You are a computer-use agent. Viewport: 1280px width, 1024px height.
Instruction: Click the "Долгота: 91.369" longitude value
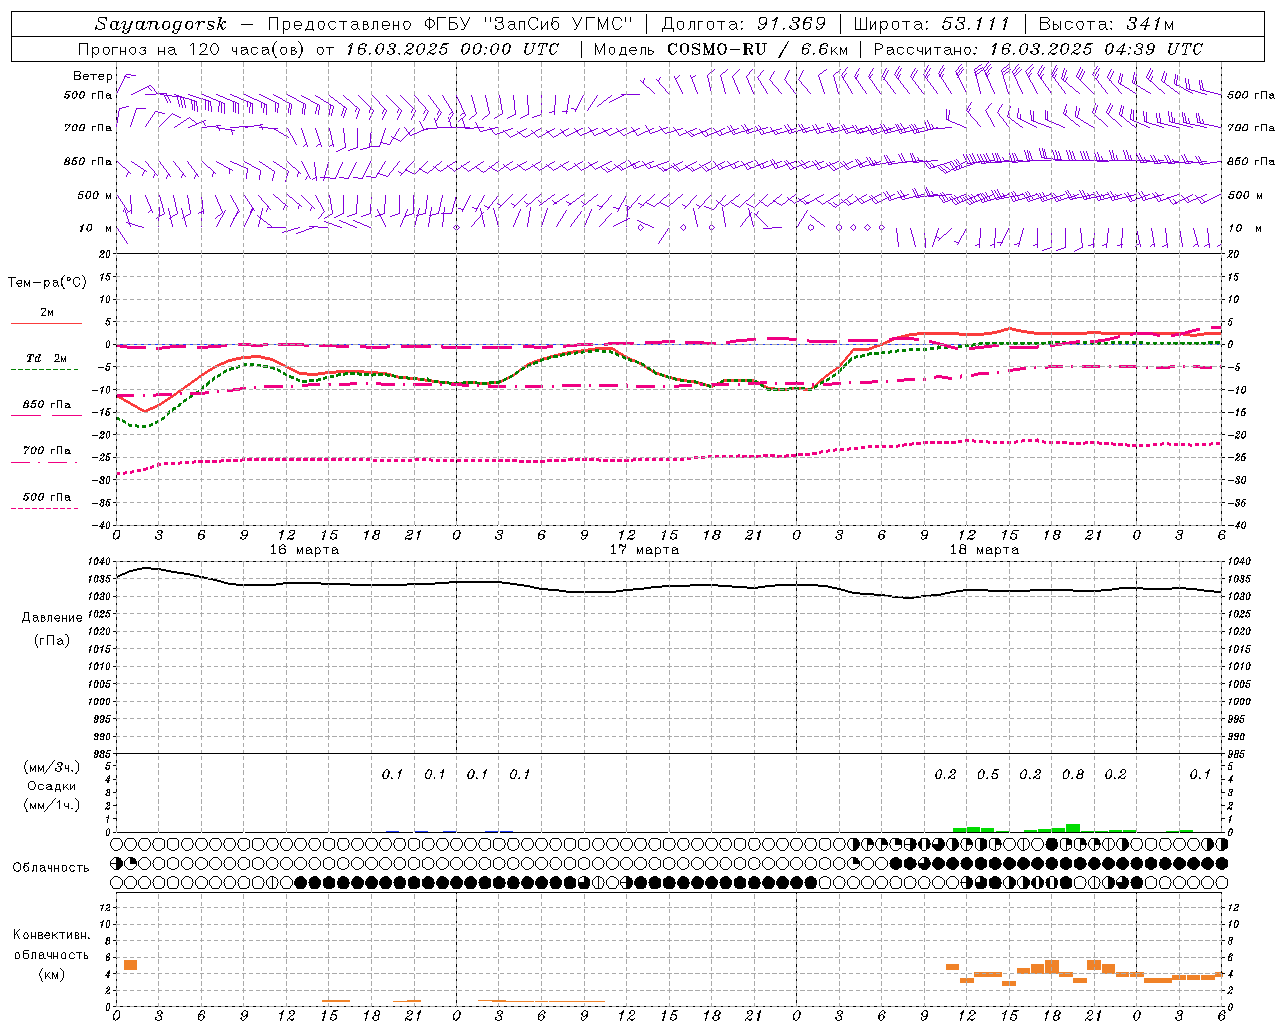(744, 24)
